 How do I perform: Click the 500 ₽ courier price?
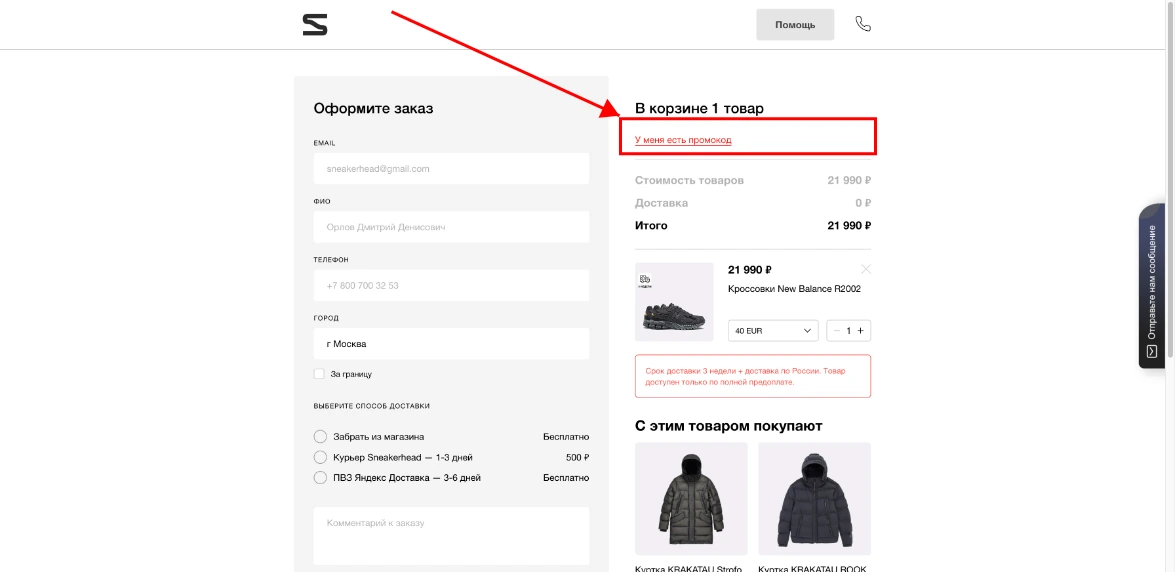[x=578, y=457]
